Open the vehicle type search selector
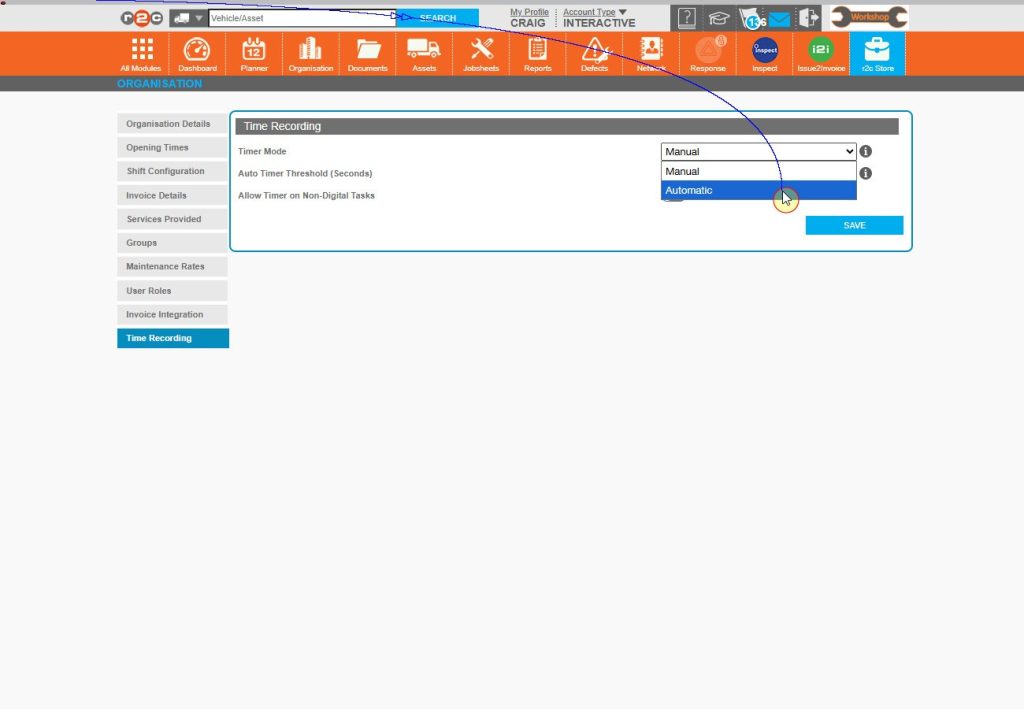The height and width of the screenshot is (709, 1024). pos(188,18)
